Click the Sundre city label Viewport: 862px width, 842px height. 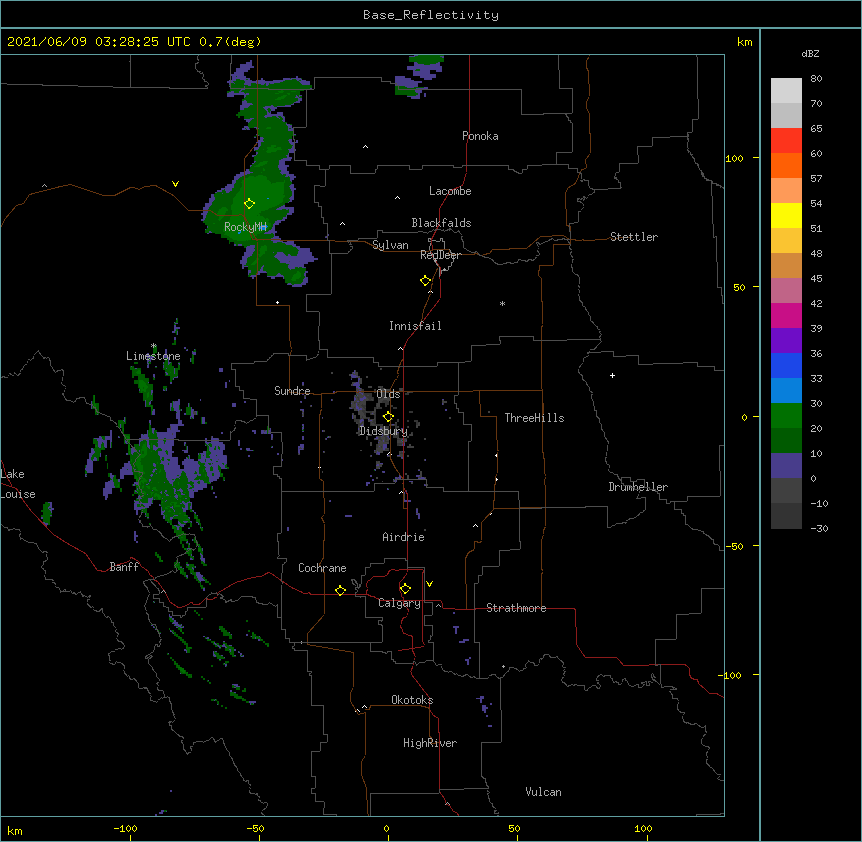pos(292,391)
